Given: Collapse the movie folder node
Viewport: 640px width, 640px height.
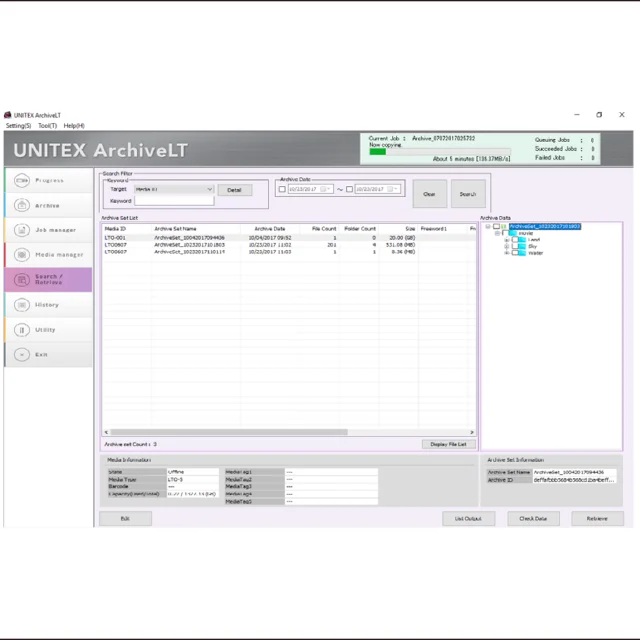Looking at the screenshot, I should [x=498, y=233].
